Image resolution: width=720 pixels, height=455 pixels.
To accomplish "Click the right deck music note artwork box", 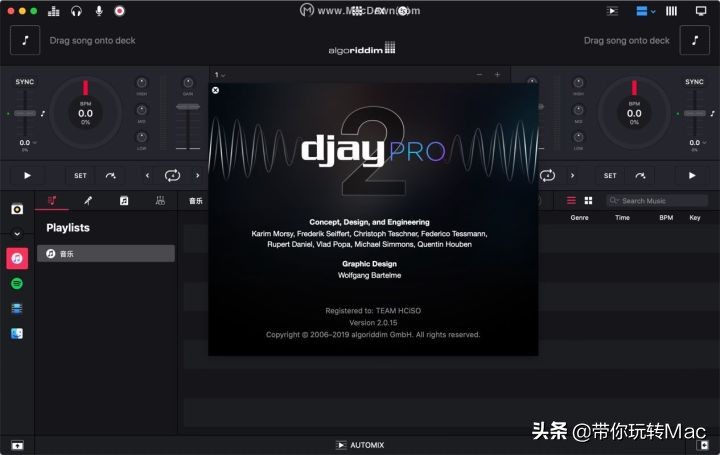I will [695, 40].
